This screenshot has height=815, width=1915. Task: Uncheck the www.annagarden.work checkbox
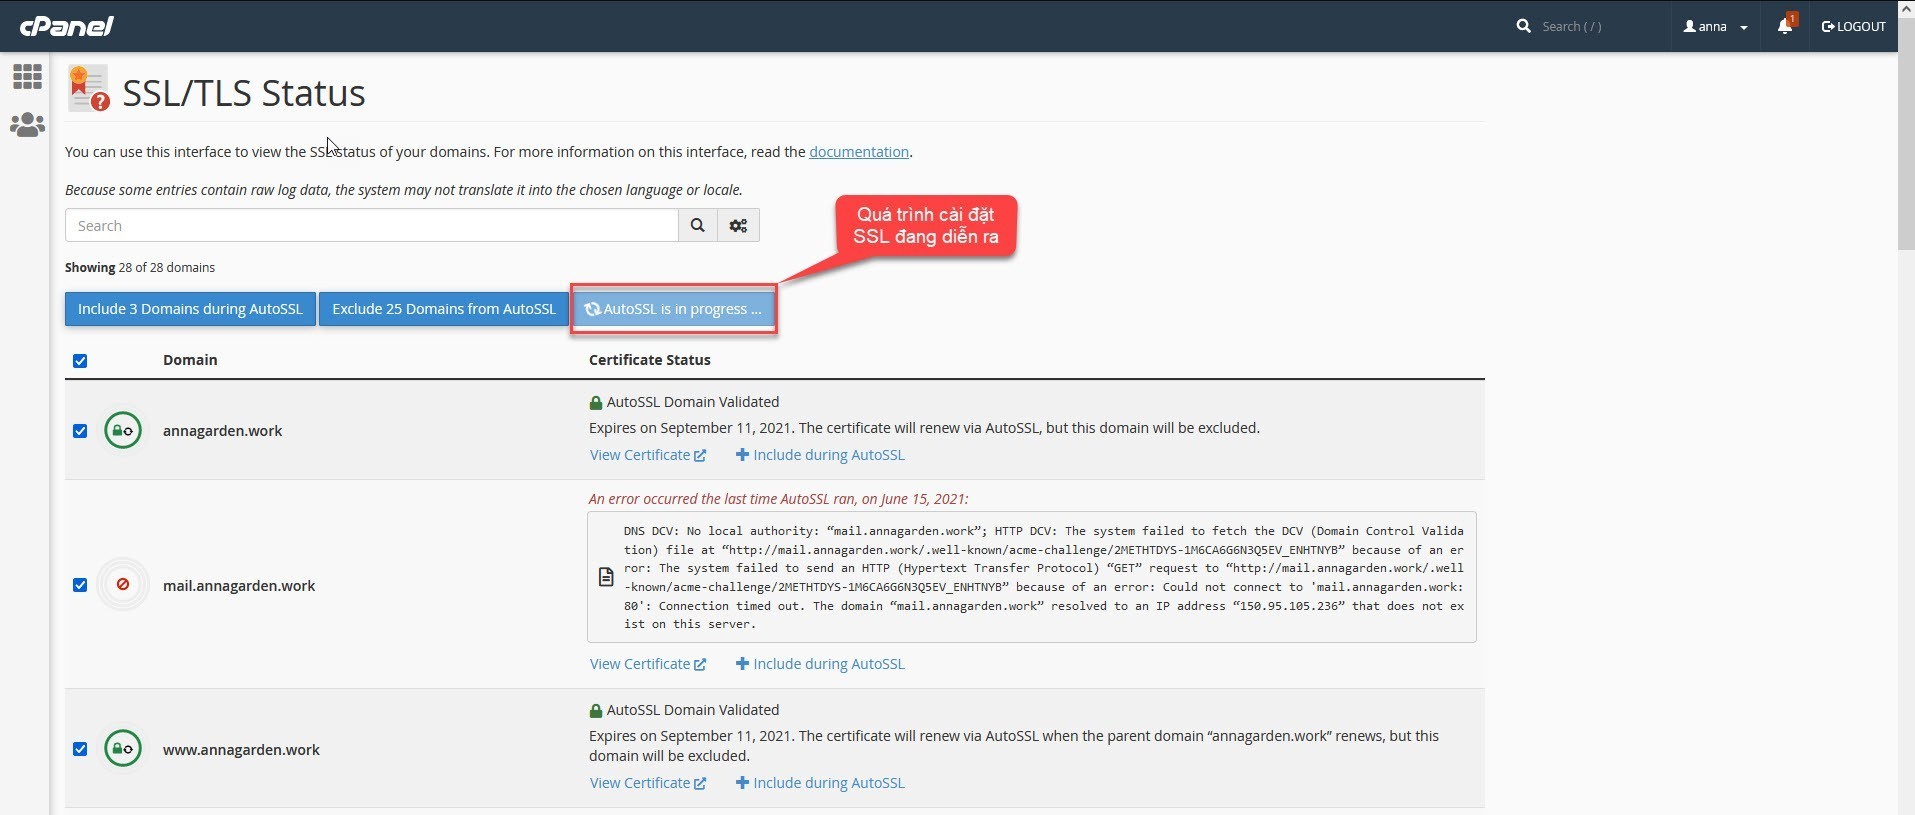pyautogui.click(x=80, y=749)
